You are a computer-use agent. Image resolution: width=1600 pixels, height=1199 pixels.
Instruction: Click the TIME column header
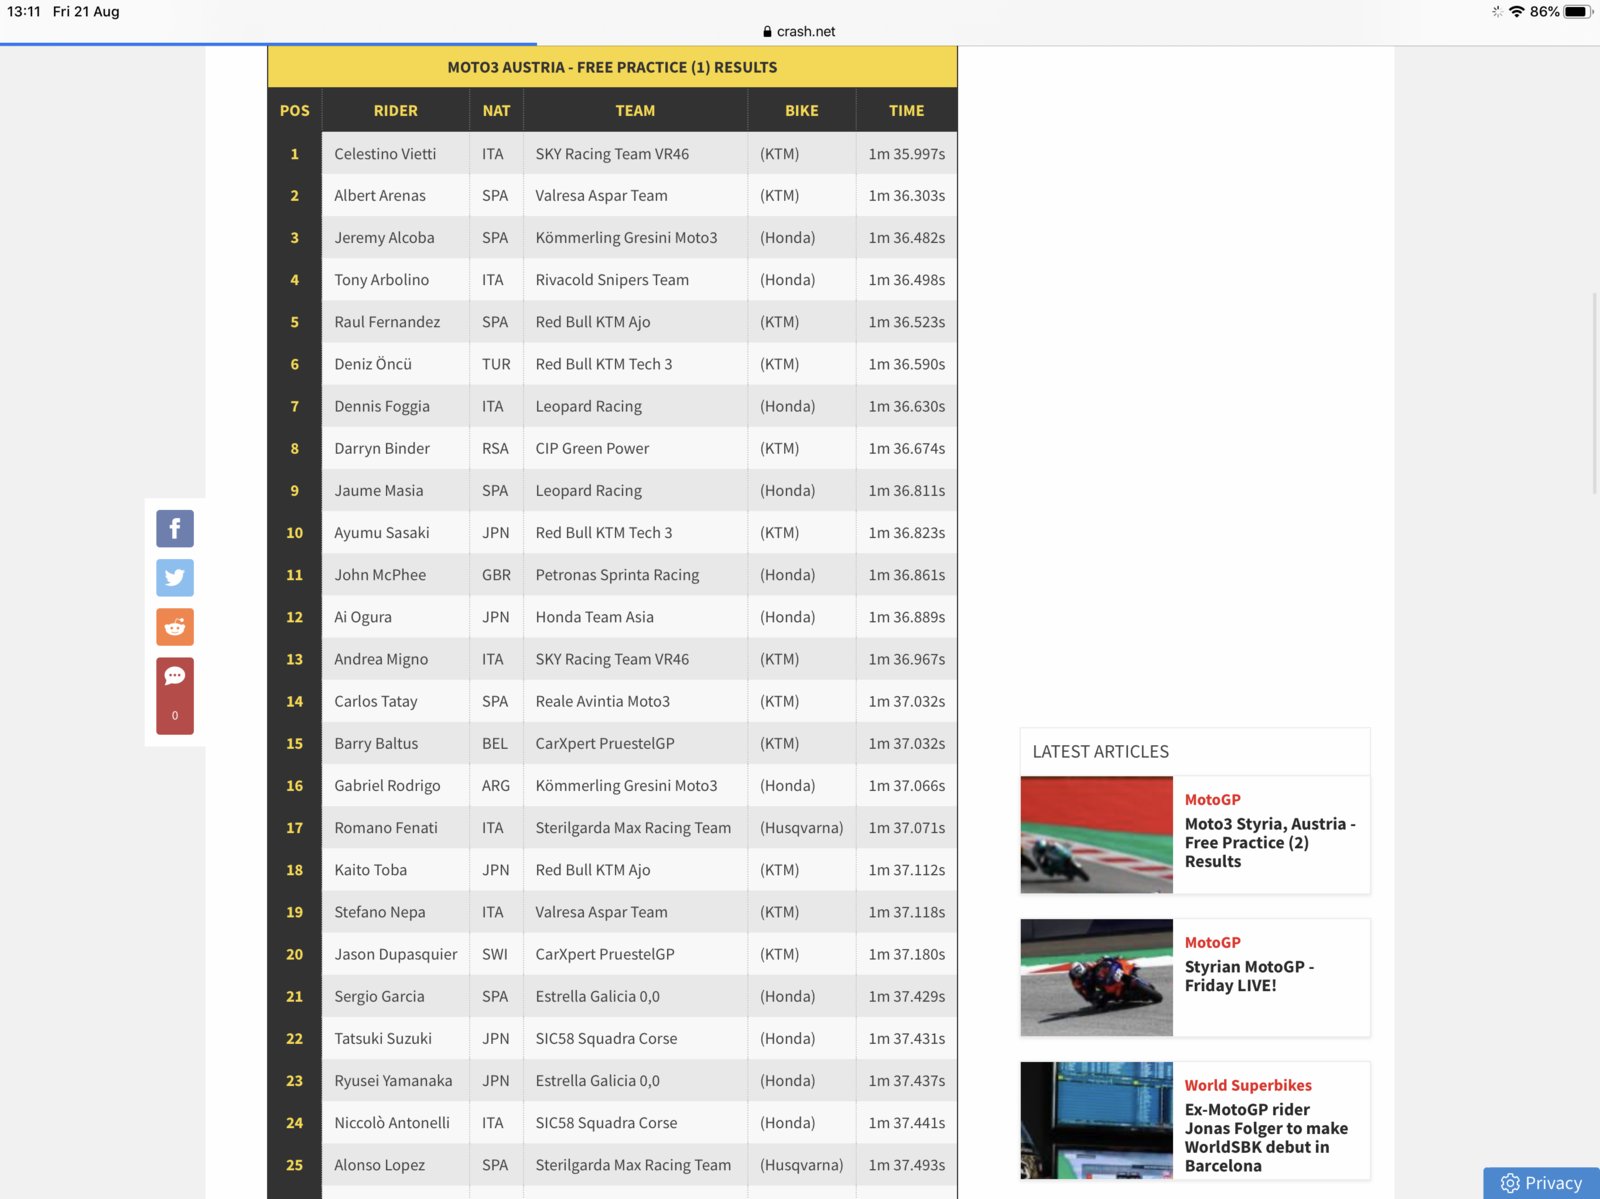click(906, 111)
